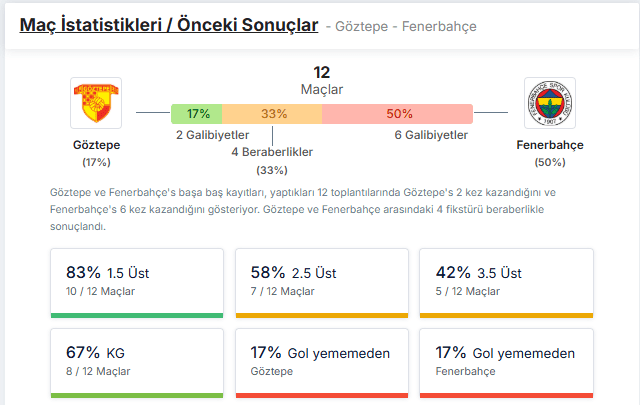Click the 6 Galibiyetler label
Screen dimensions: 640x405
(431, 135)
